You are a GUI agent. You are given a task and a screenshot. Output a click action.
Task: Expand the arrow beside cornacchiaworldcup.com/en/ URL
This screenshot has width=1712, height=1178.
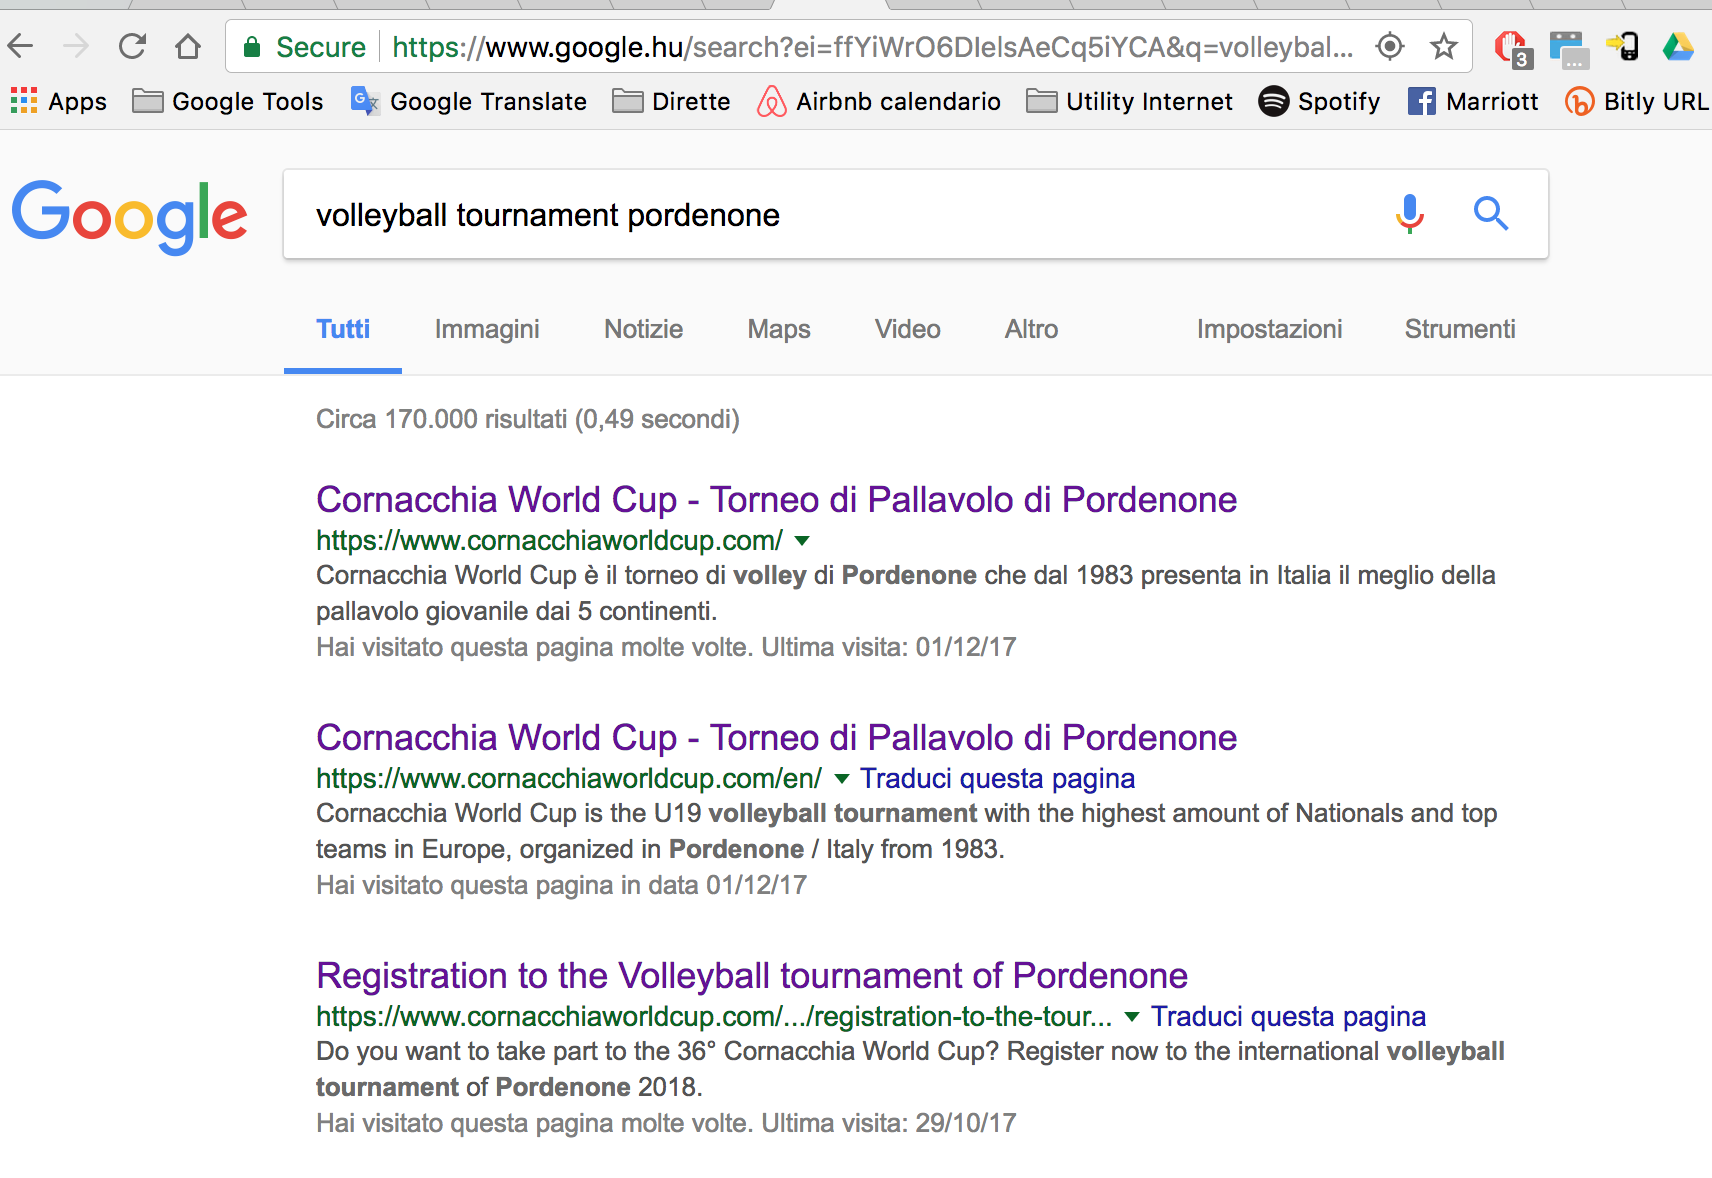tap(842, 779)
